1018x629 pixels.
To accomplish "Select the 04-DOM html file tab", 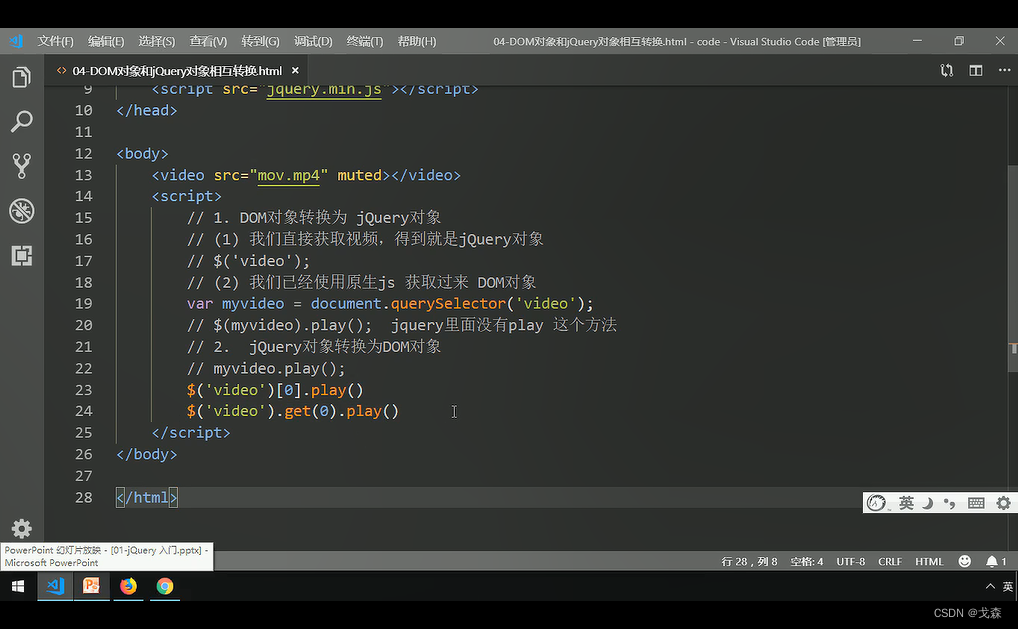I will (177, 70).
